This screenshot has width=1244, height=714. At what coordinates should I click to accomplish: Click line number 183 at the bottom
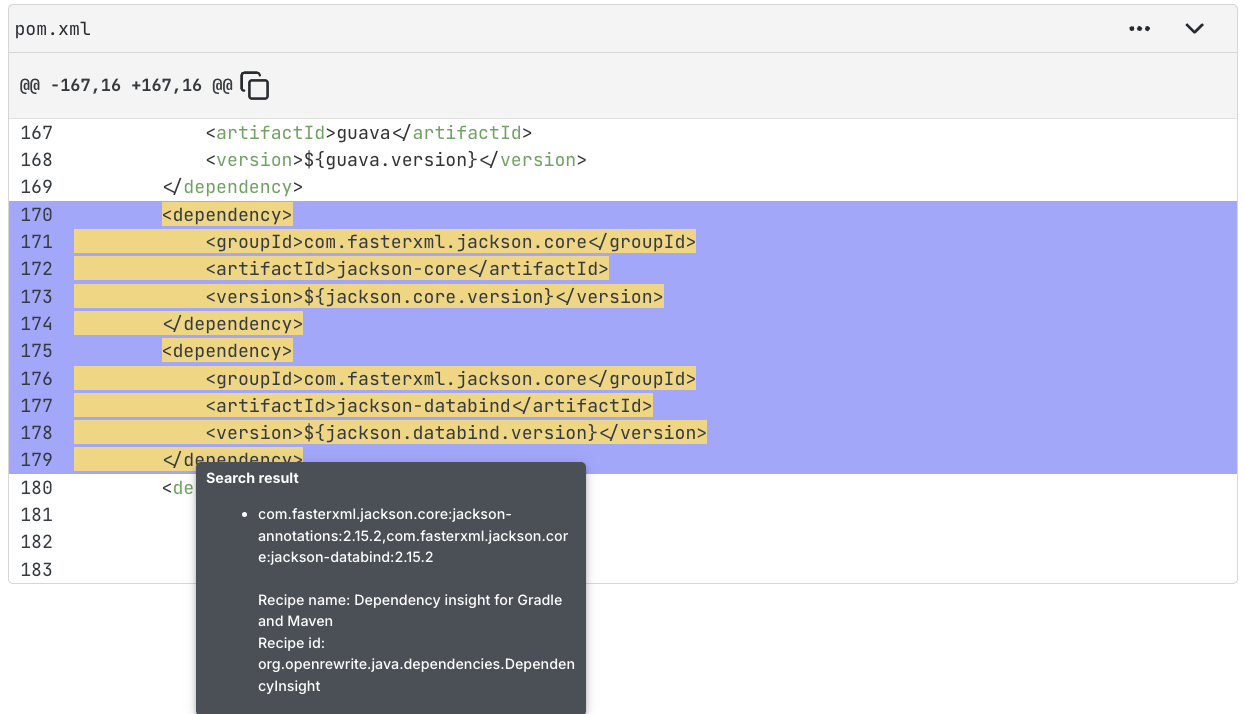click(36, 569)
